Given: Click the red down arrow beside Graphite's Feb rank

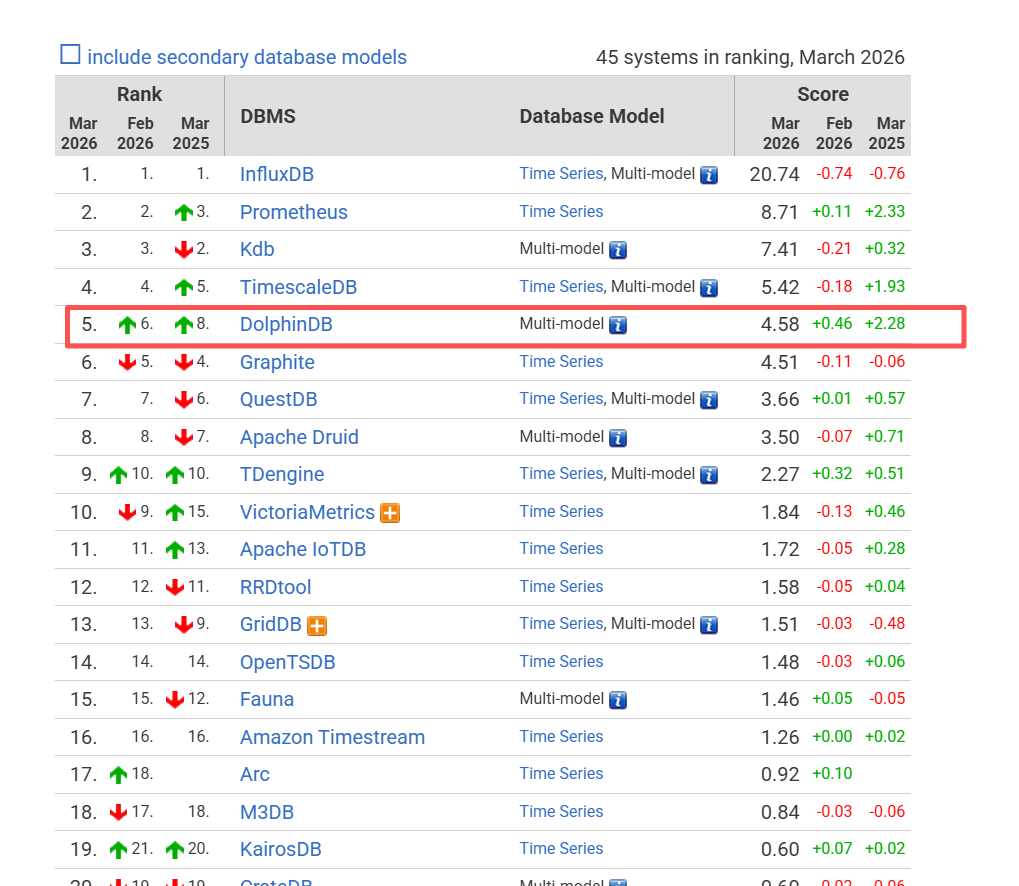Looking at the screenshot, I should click(127, 362).
